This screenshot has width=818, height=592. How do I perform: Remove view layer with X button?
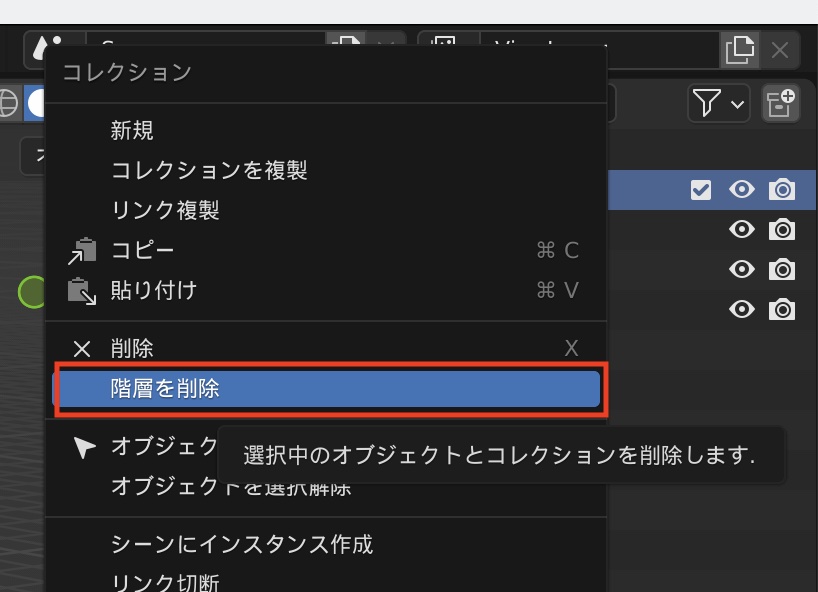pyautogui.click(x=780, y=49)
